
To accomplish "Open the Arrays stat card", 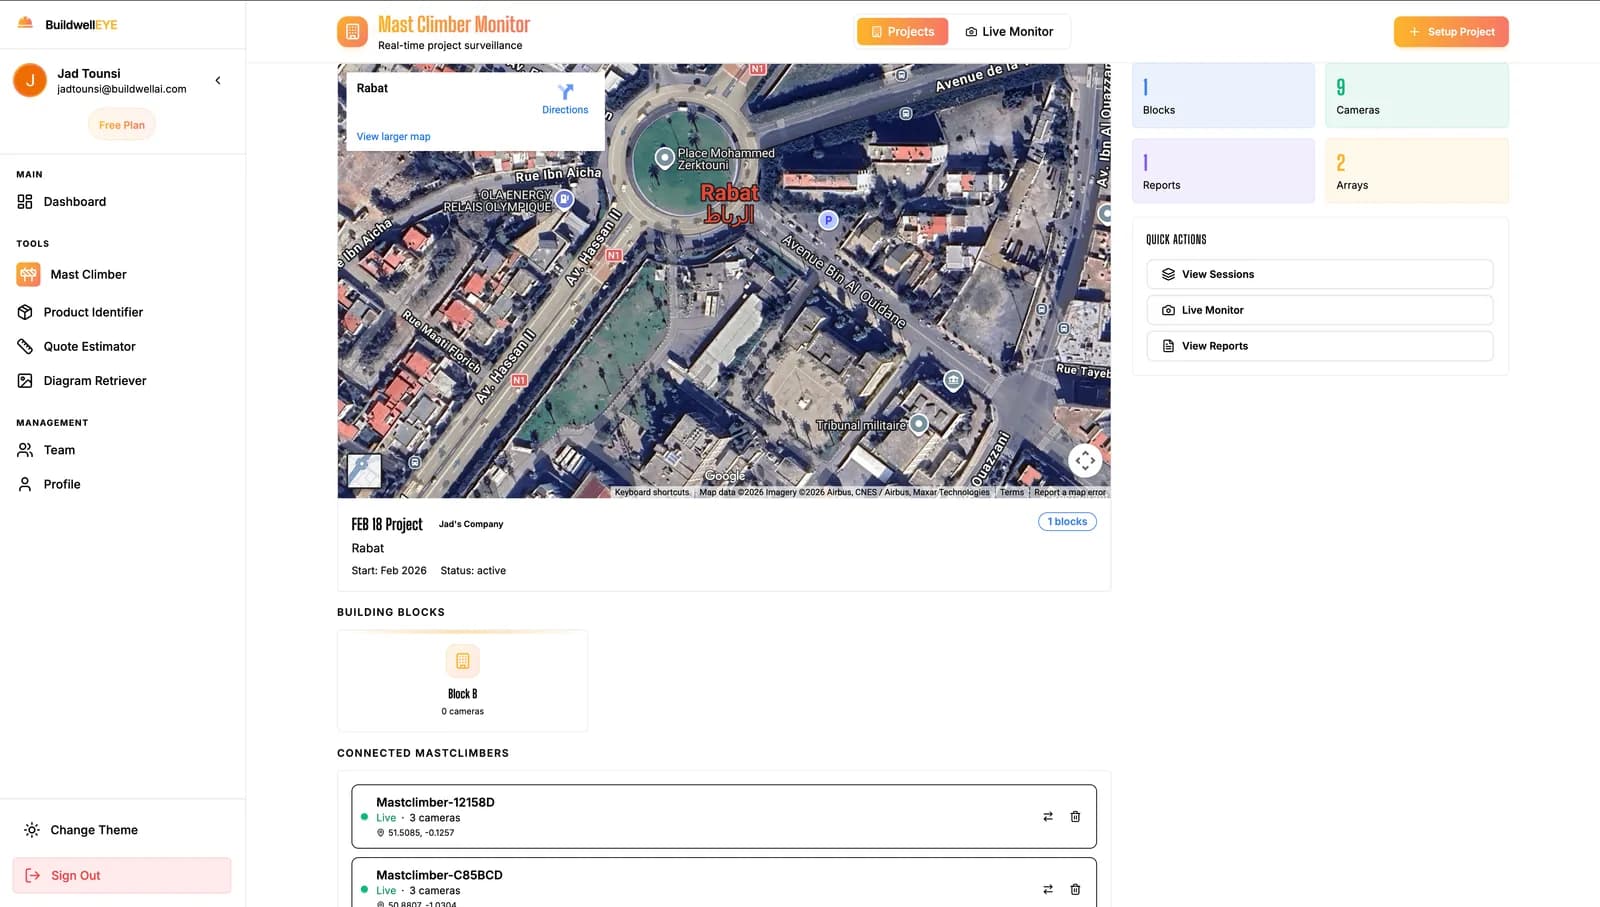I will [x=1417, y=171].
